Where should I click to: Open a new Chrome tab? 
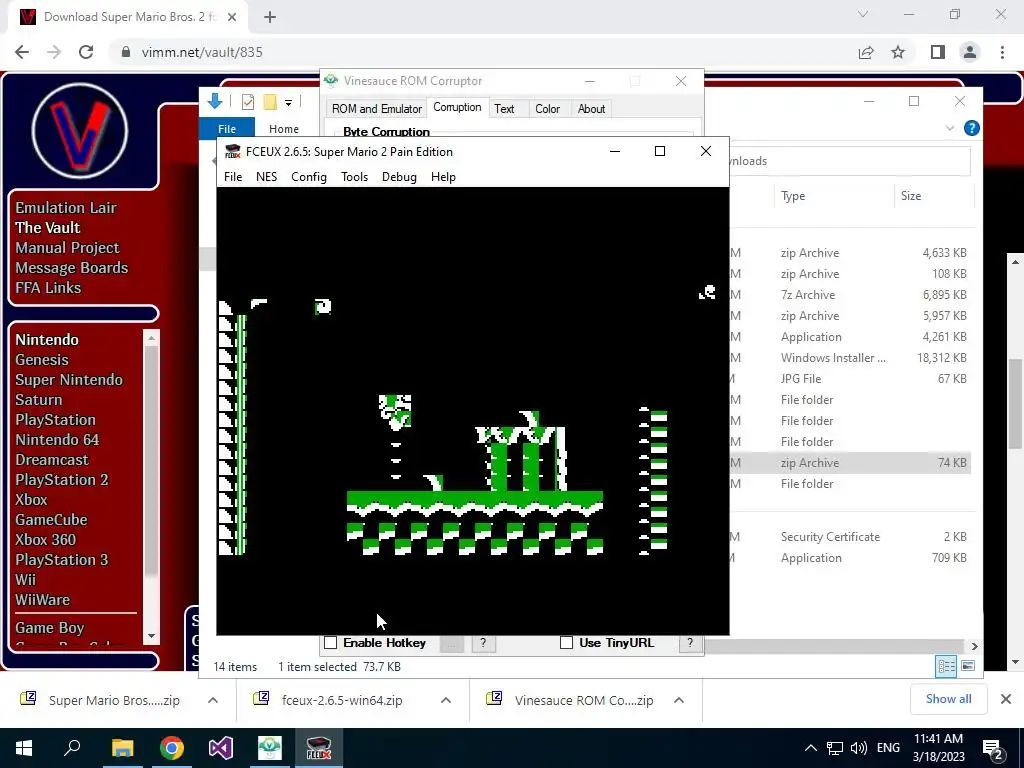coord(270,17)
